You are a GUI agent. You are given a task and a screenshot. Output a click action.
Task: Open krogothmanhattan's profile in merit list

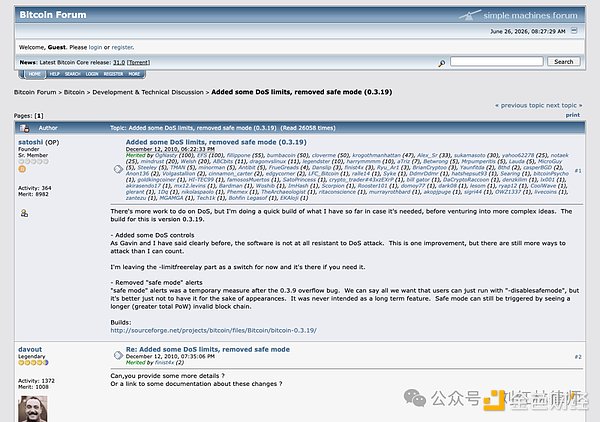(377, 155)
